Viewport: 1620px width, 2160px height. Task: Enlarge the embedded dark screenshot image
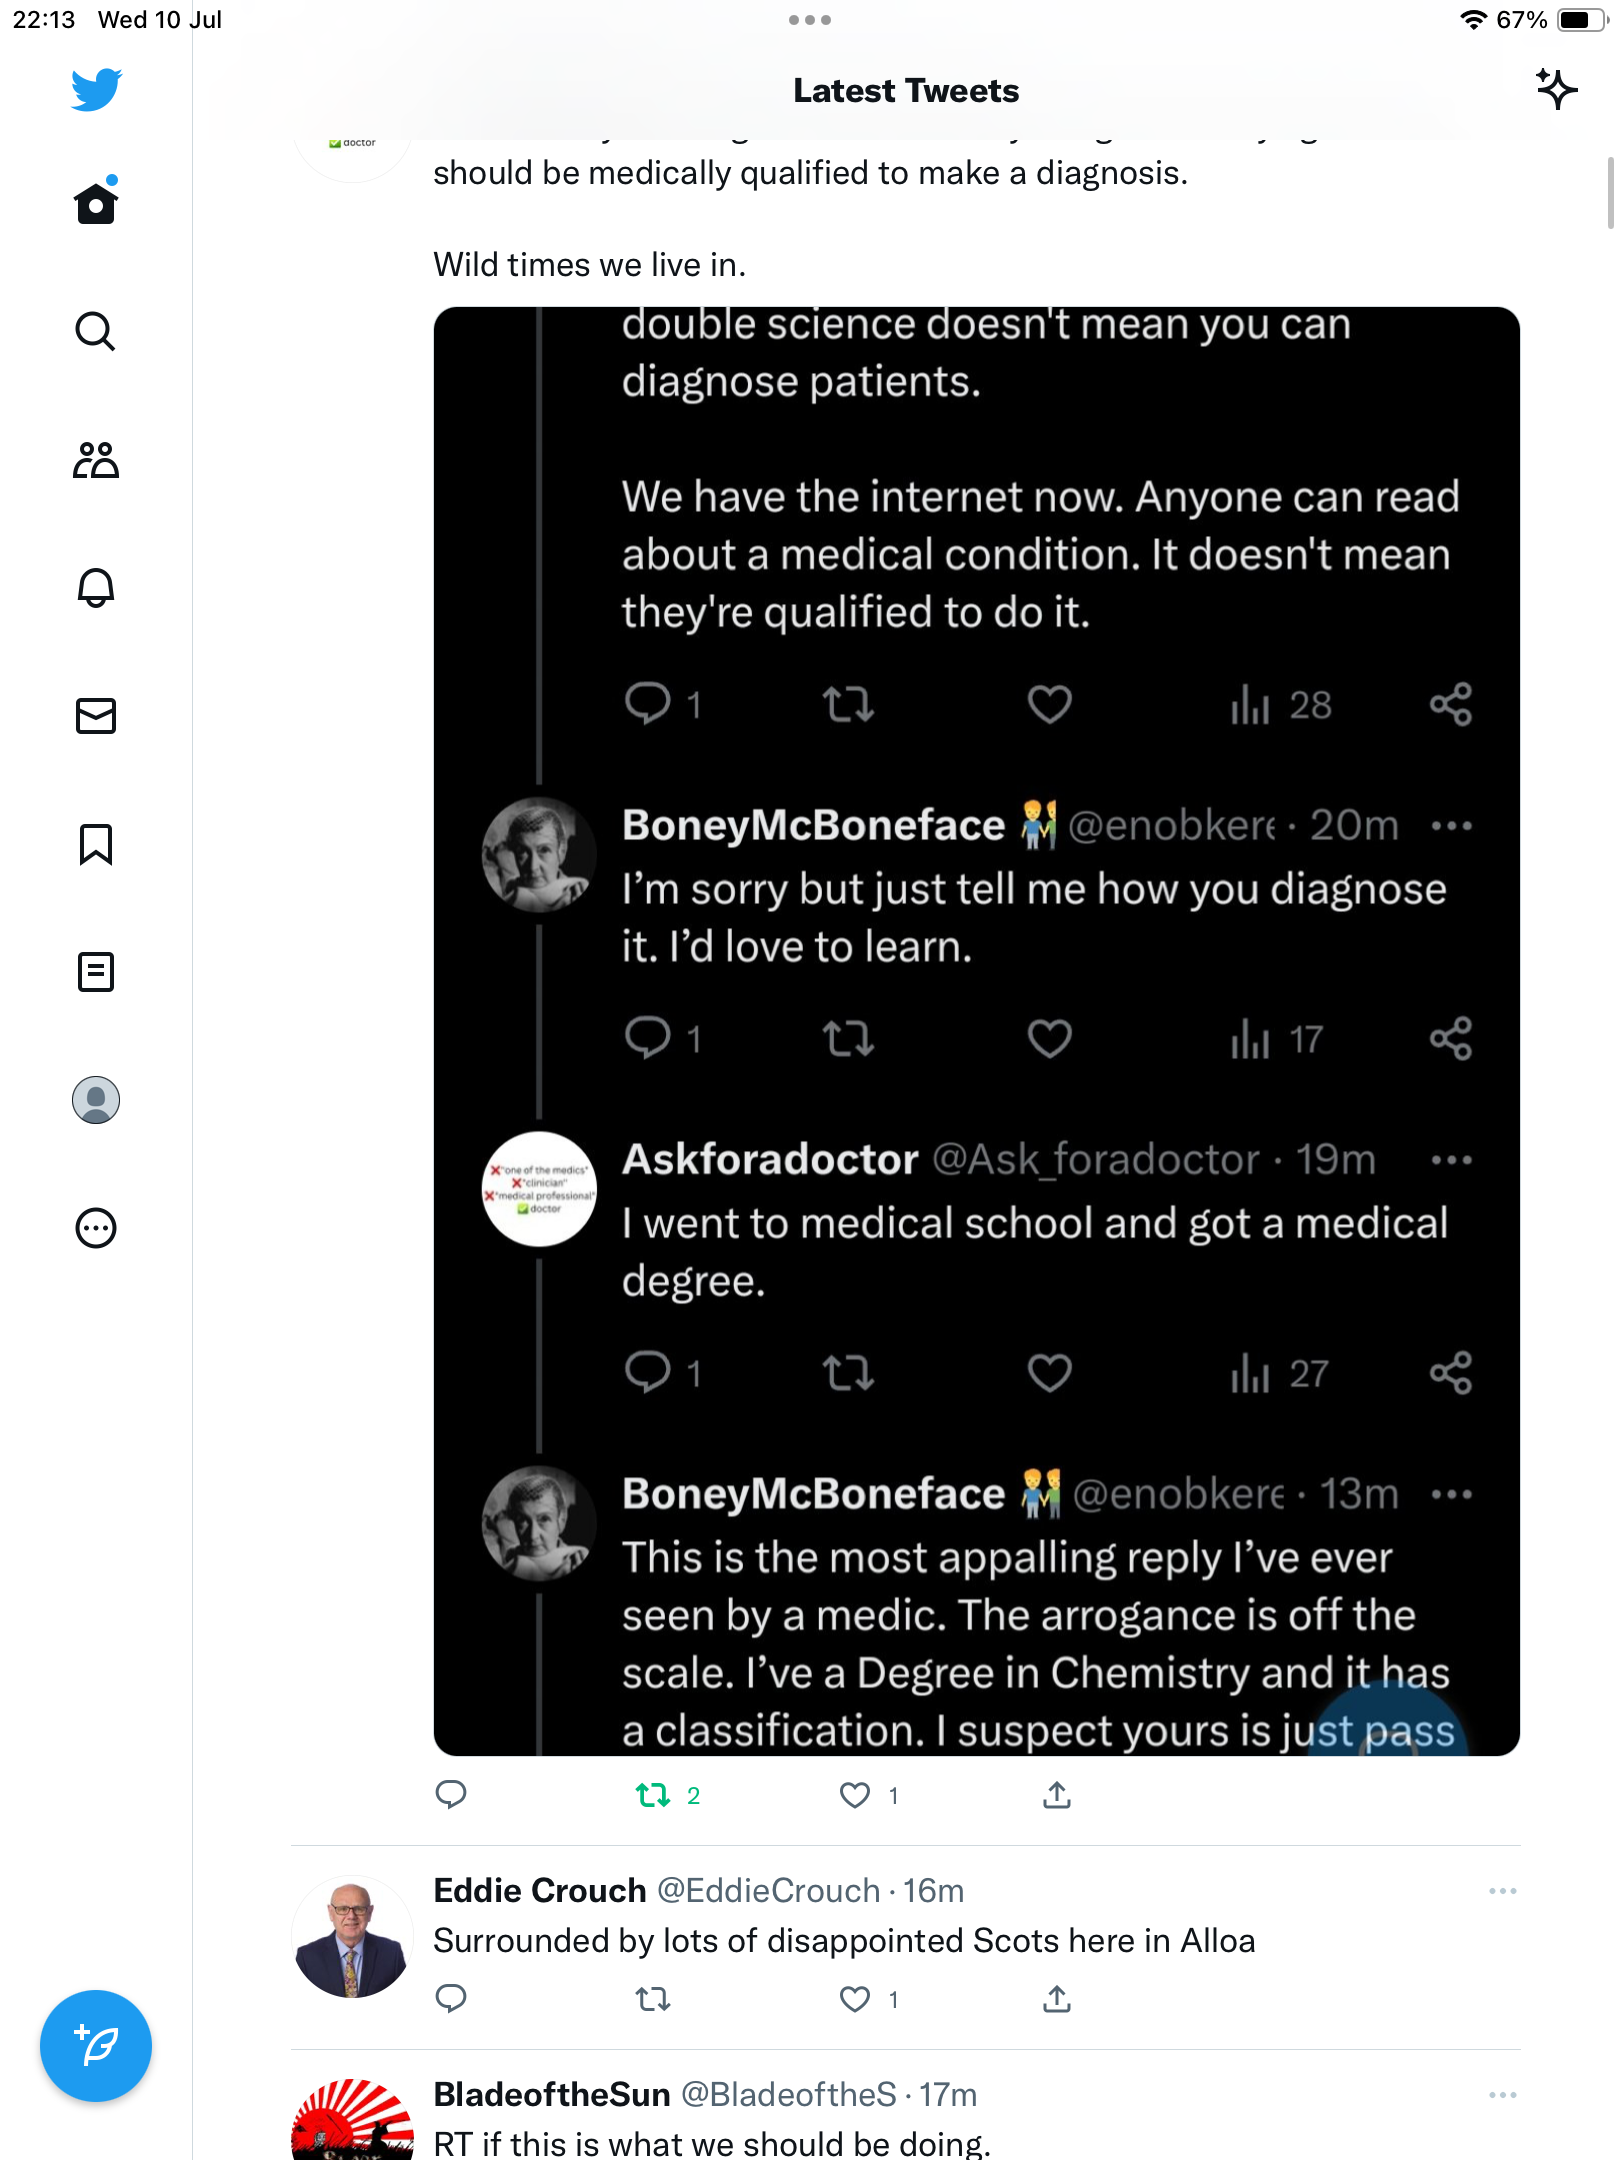(x=976, y=1030)
